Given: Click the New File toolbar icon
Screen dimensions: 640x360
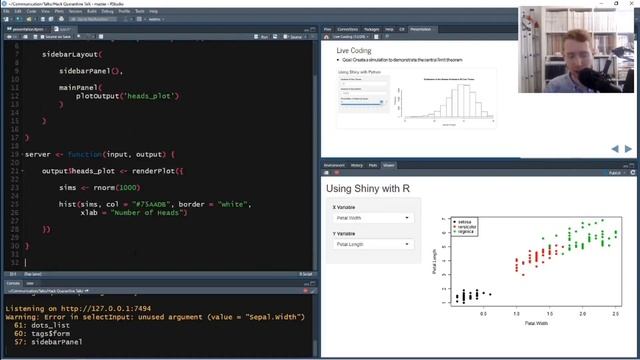Looking at the screenshot, I should pyautogui.click(x=6, y=19).
